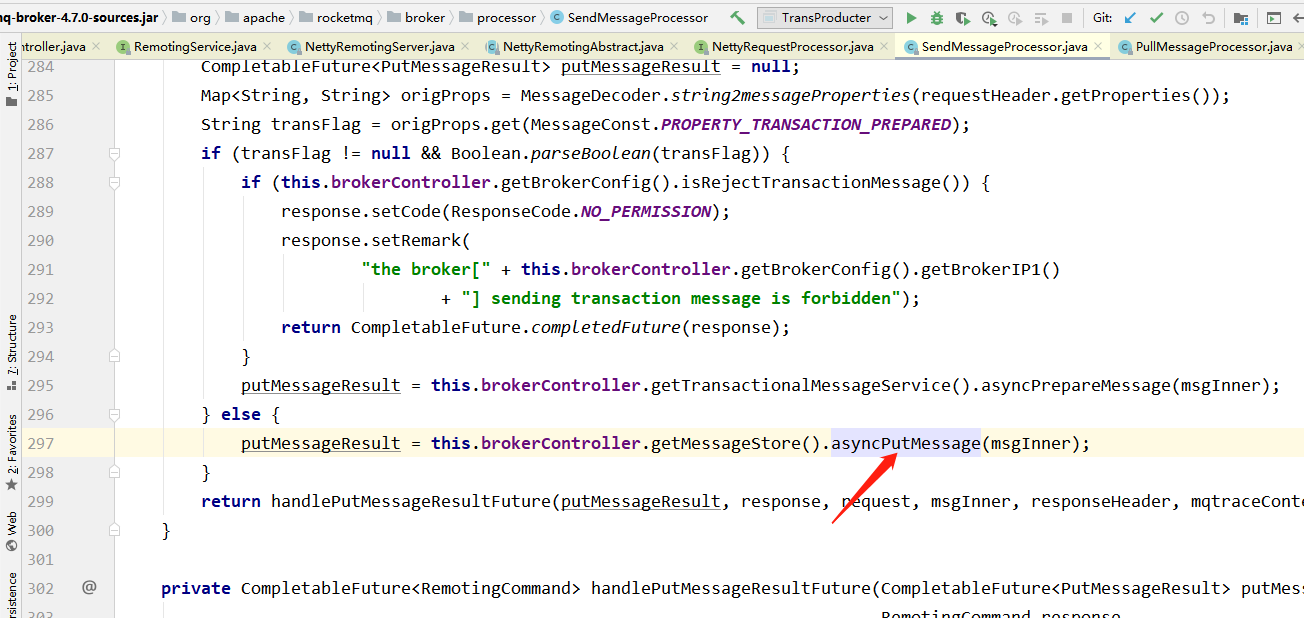Click the Build project hammer icon
This screenshot has width=1304, height=618.
pyautogui.click(x=738, y=18)
